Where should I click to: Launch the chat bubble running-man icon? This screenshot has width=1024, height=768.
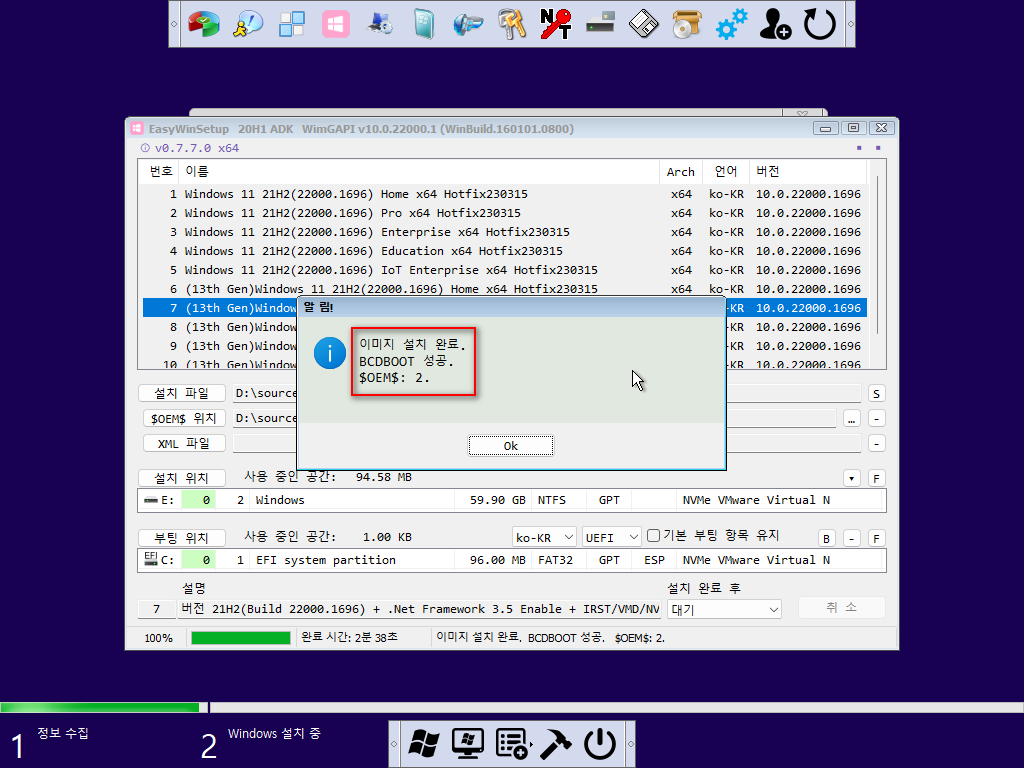[248, 24]
